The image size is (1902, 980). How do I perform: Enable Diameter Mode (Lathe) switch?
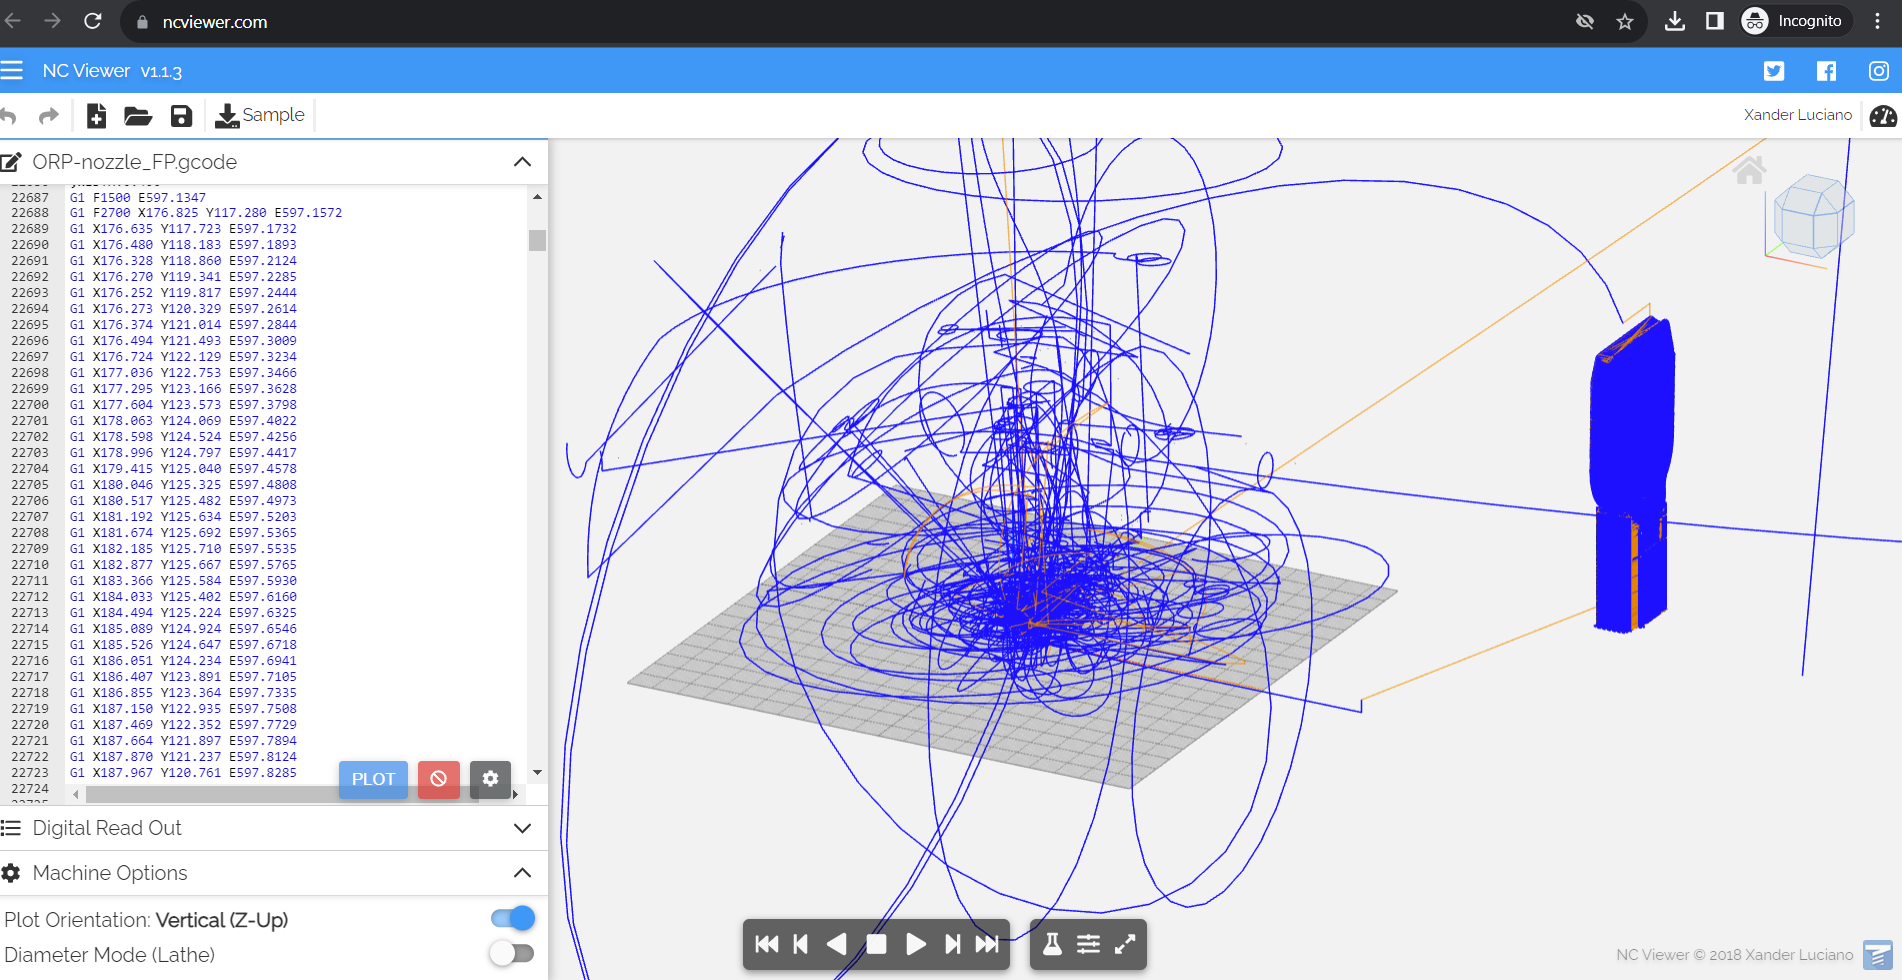tap(513, 954)
